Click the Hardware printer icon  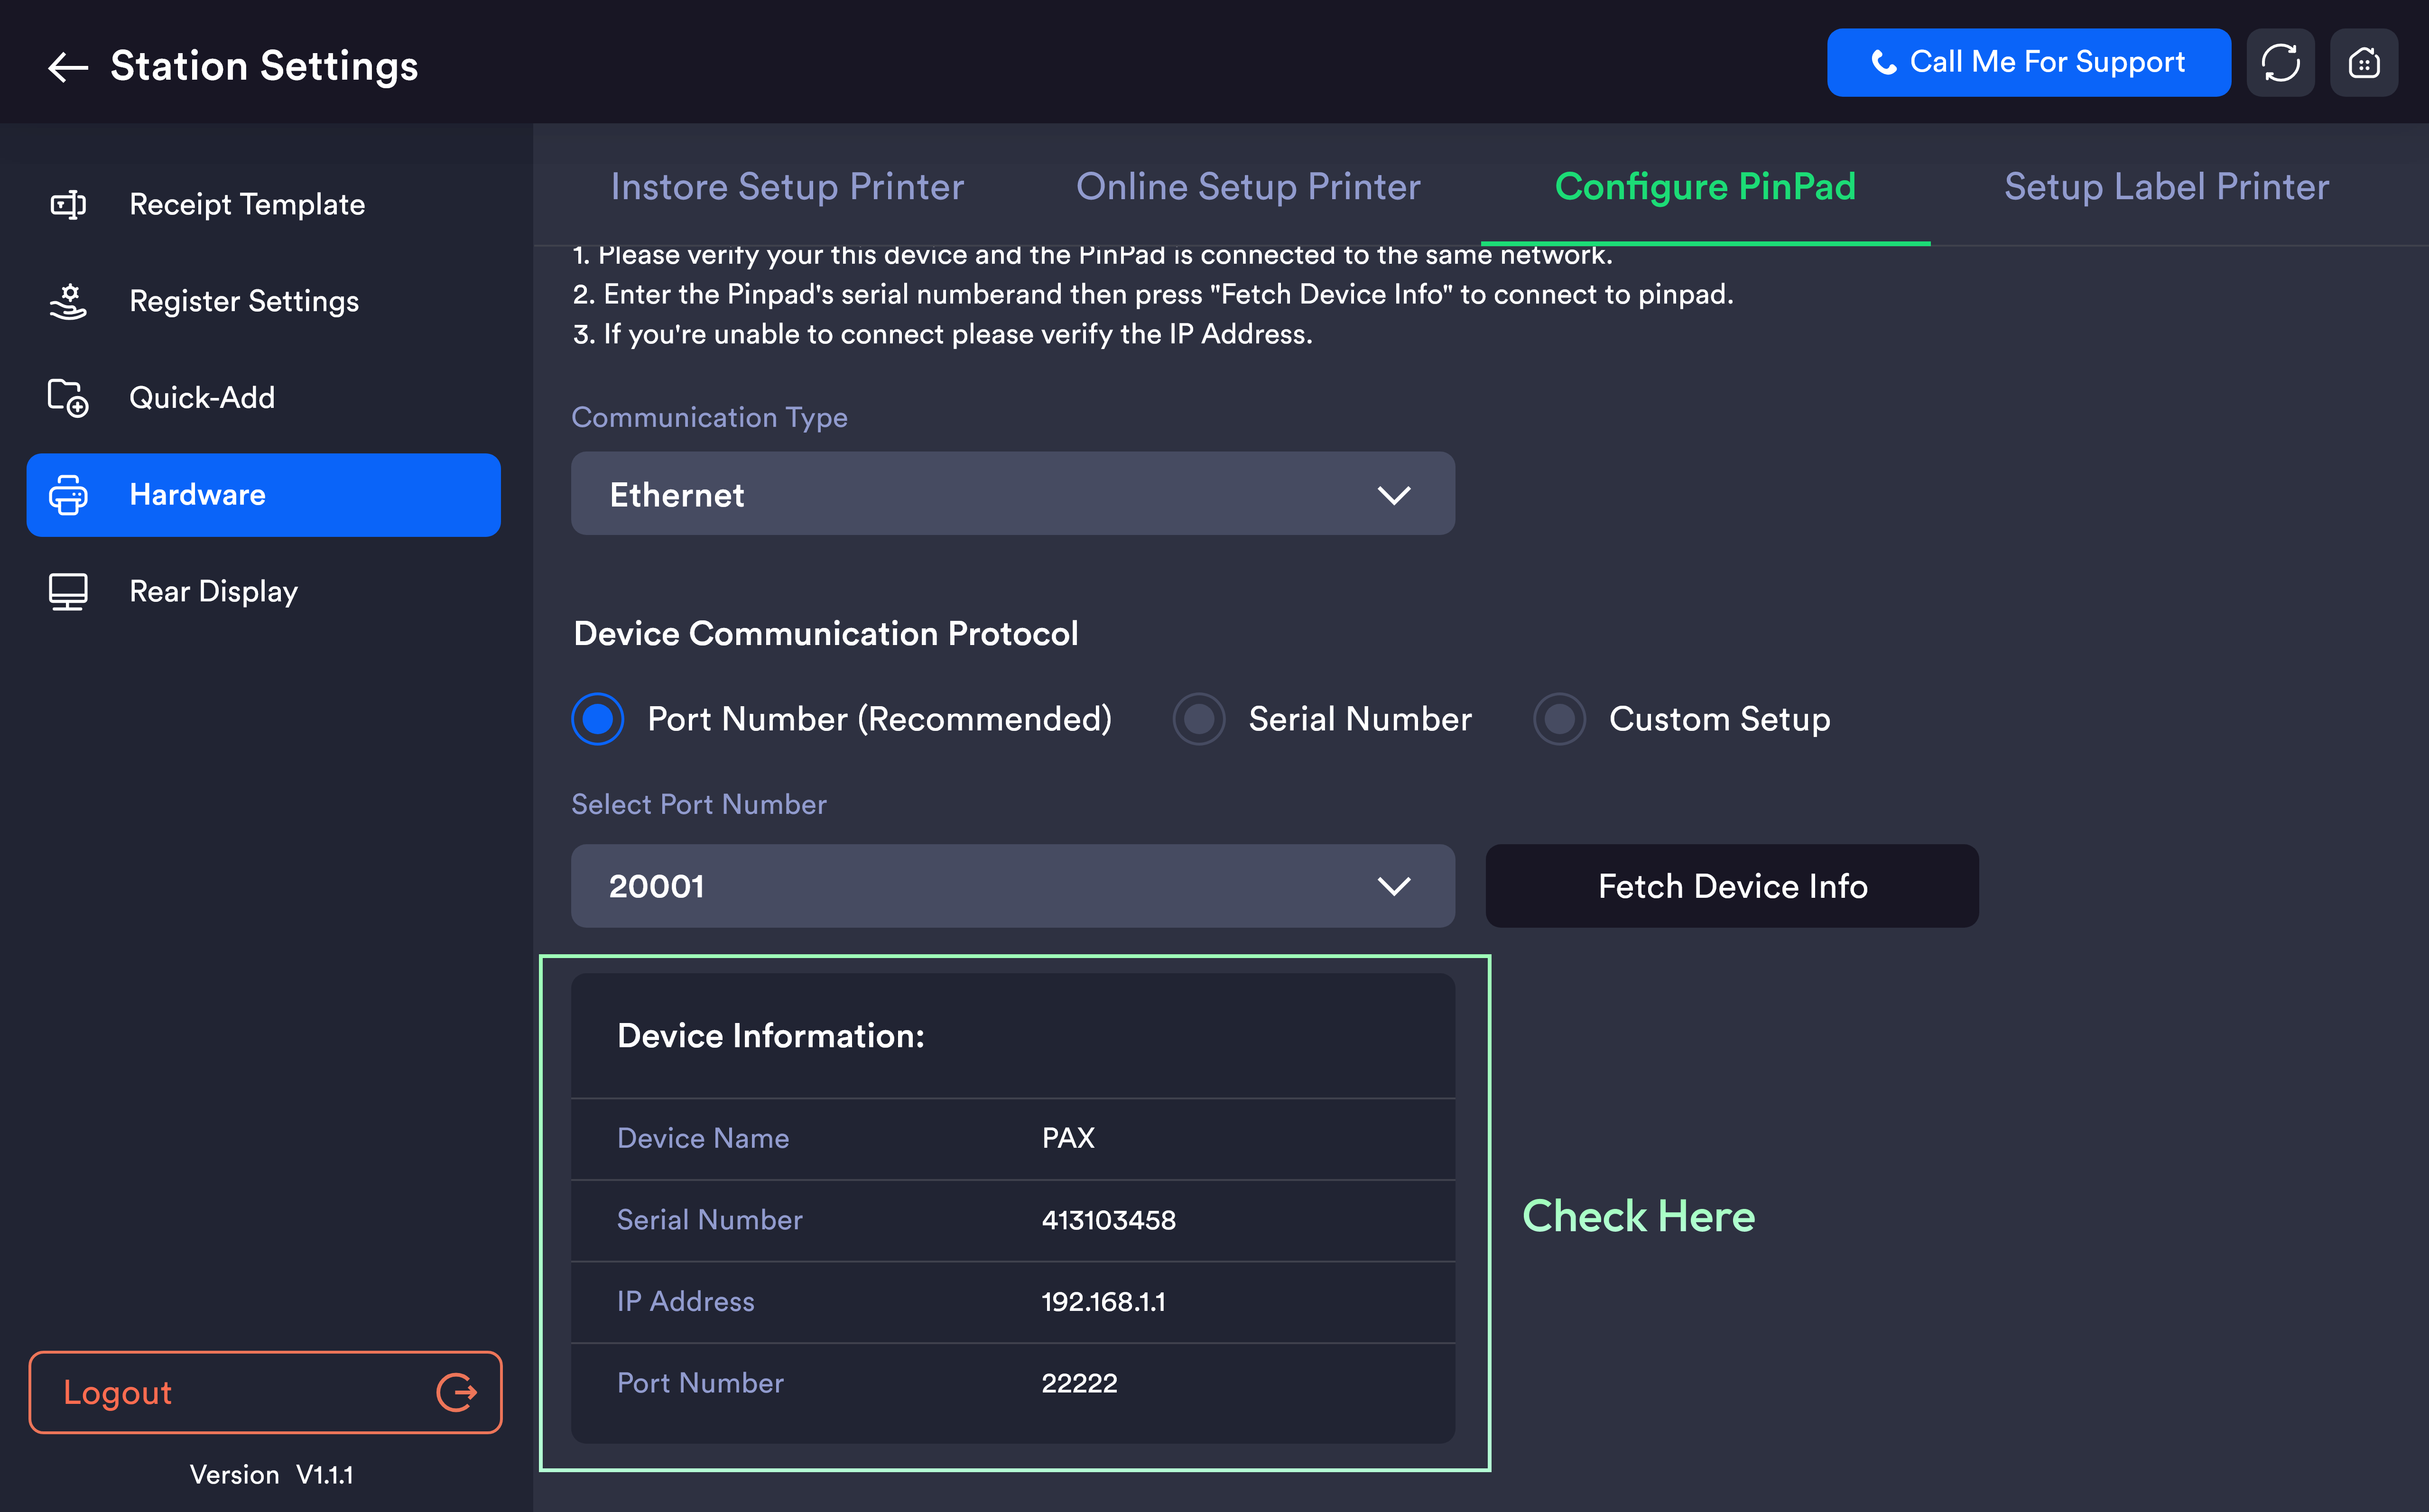tap(68, 495)
